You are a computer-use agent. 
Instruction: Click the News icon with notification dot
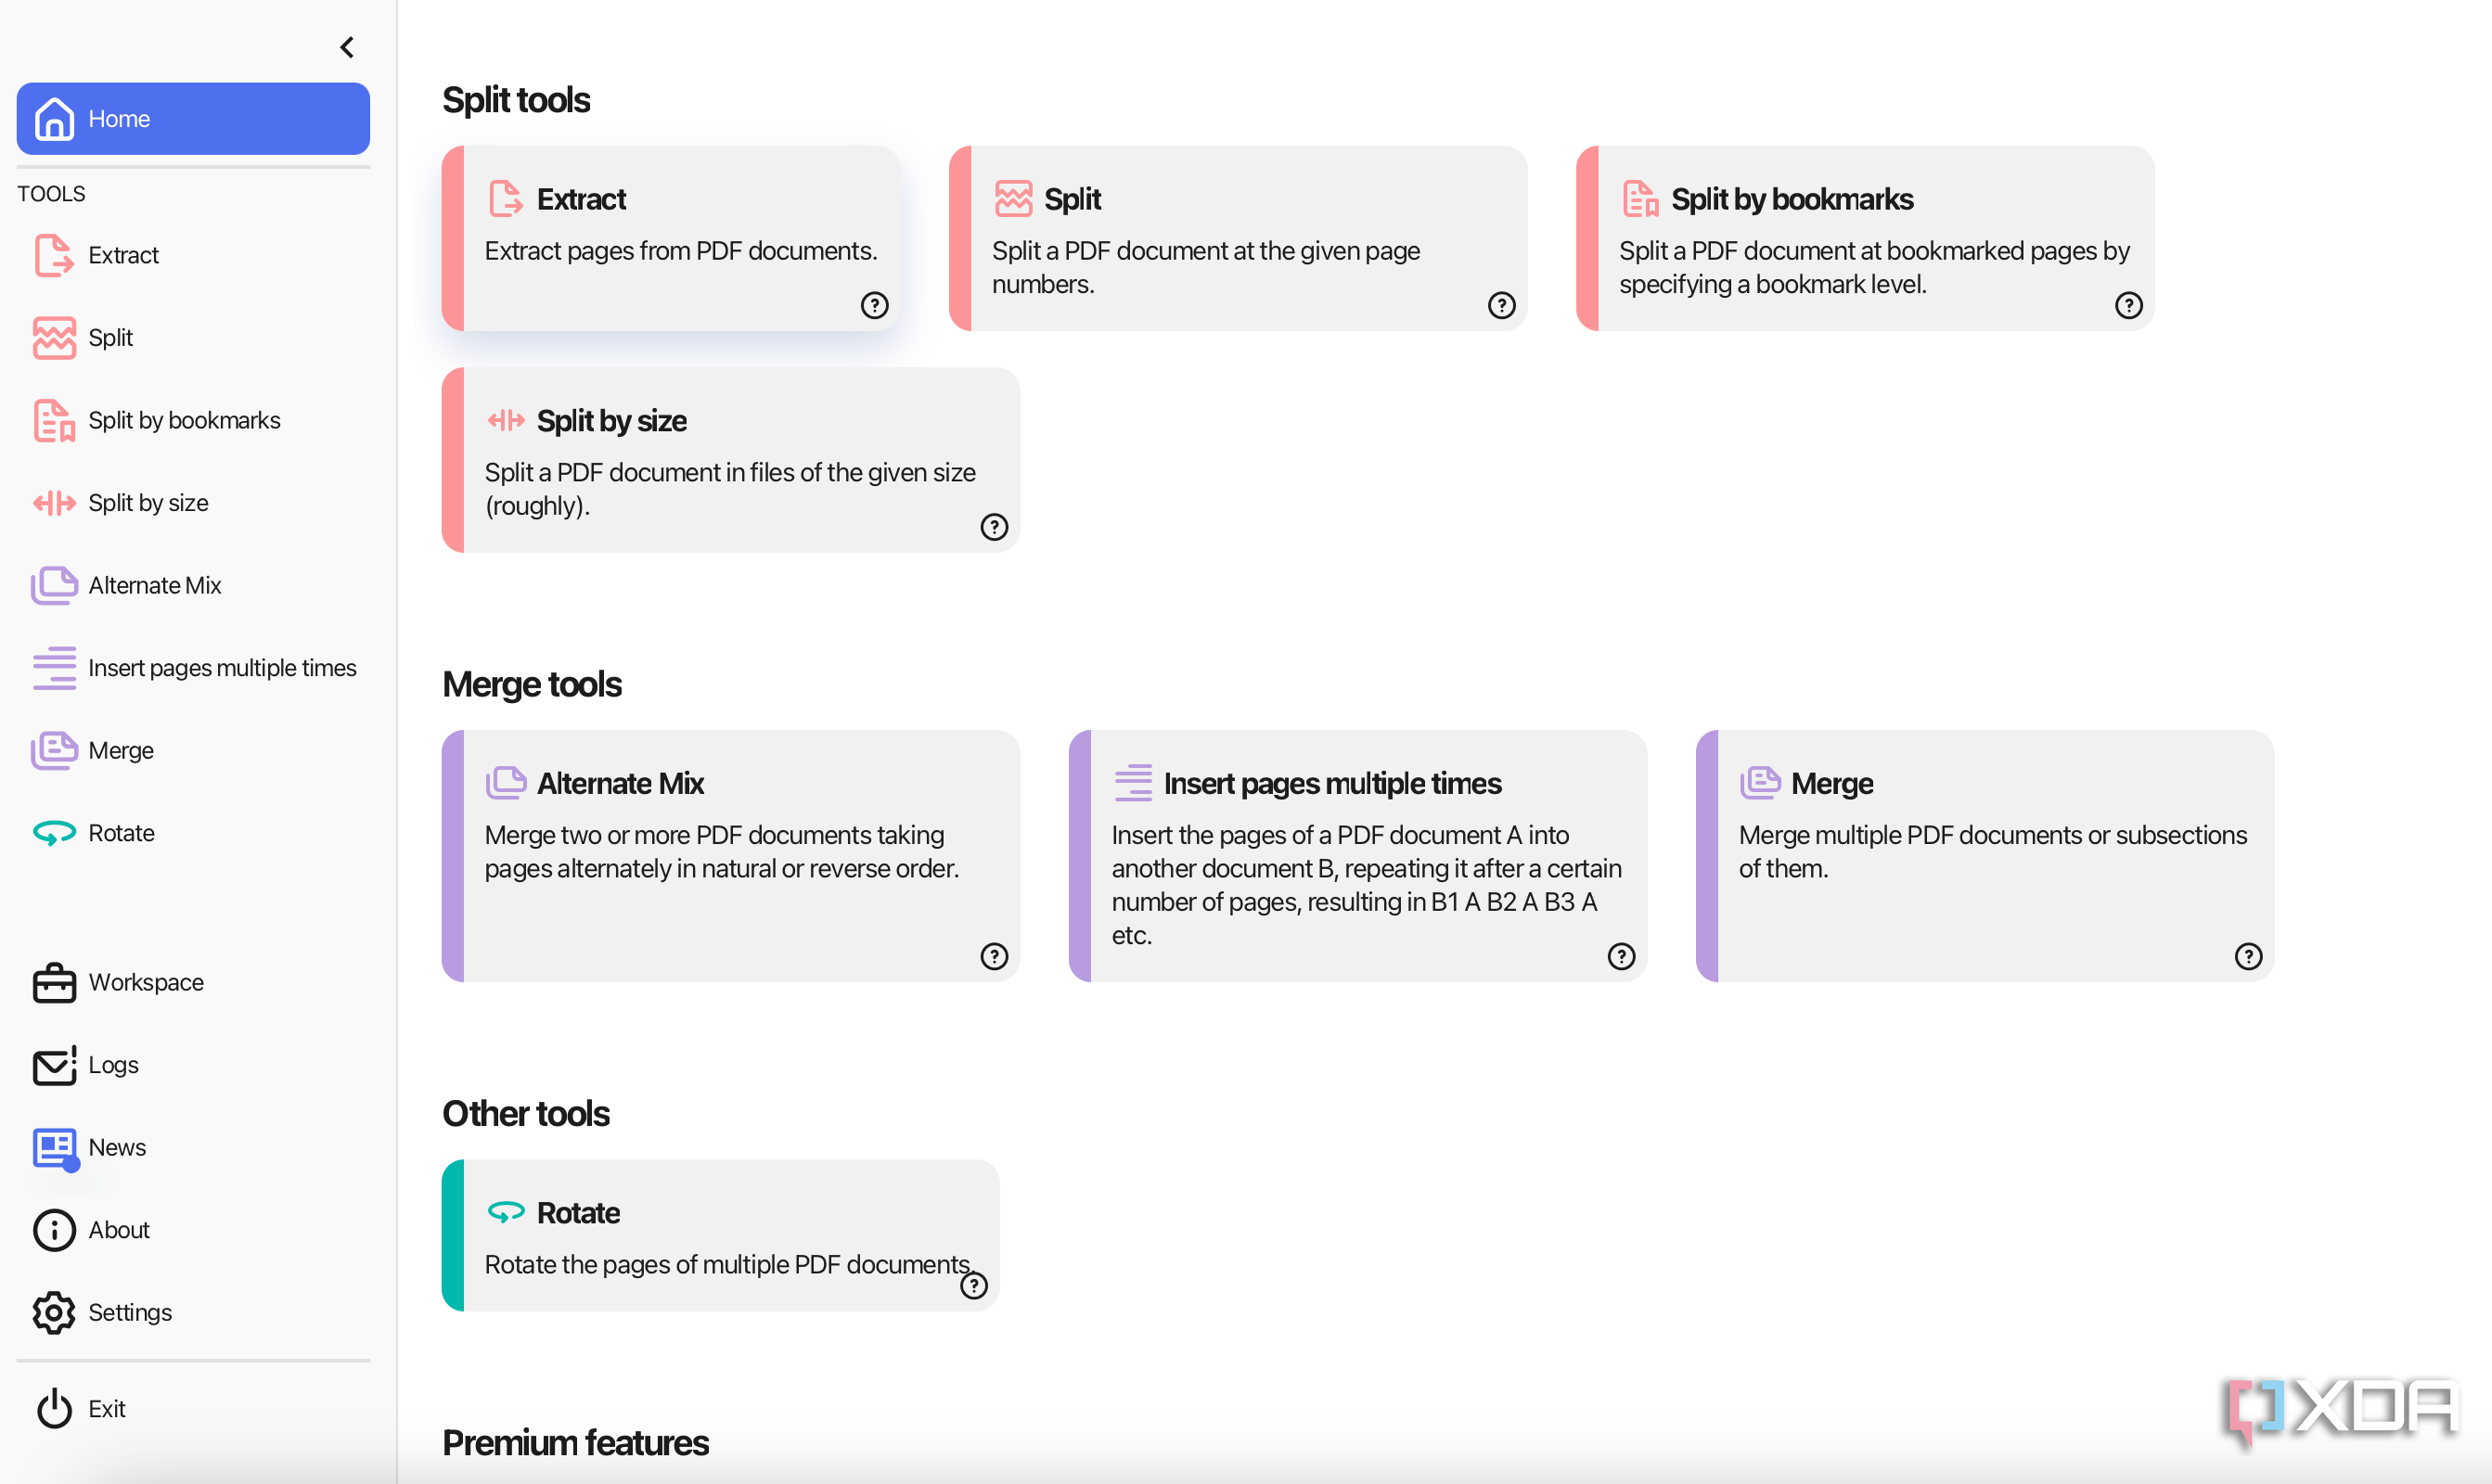coord(54,1148)
